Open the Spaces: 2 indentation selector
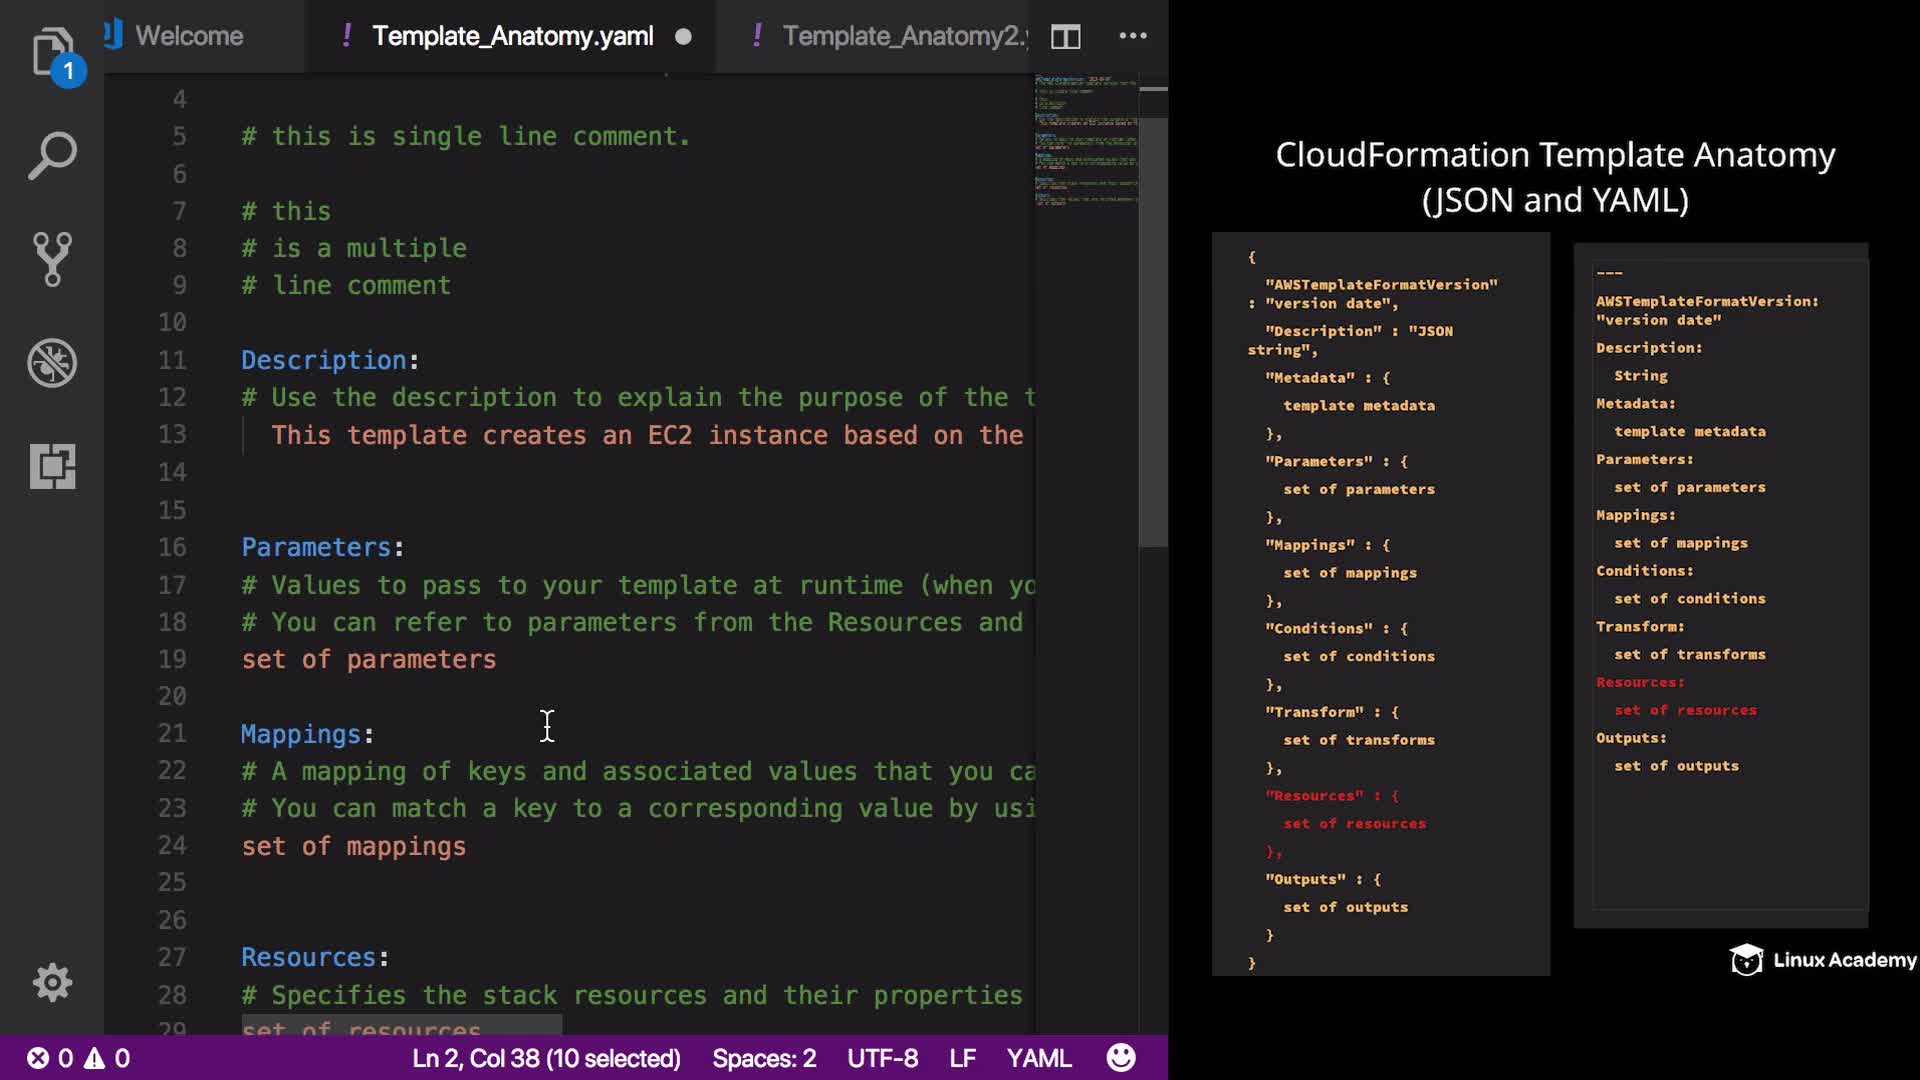This screenshot has width=1920, height=1080. click(764, 1058)
